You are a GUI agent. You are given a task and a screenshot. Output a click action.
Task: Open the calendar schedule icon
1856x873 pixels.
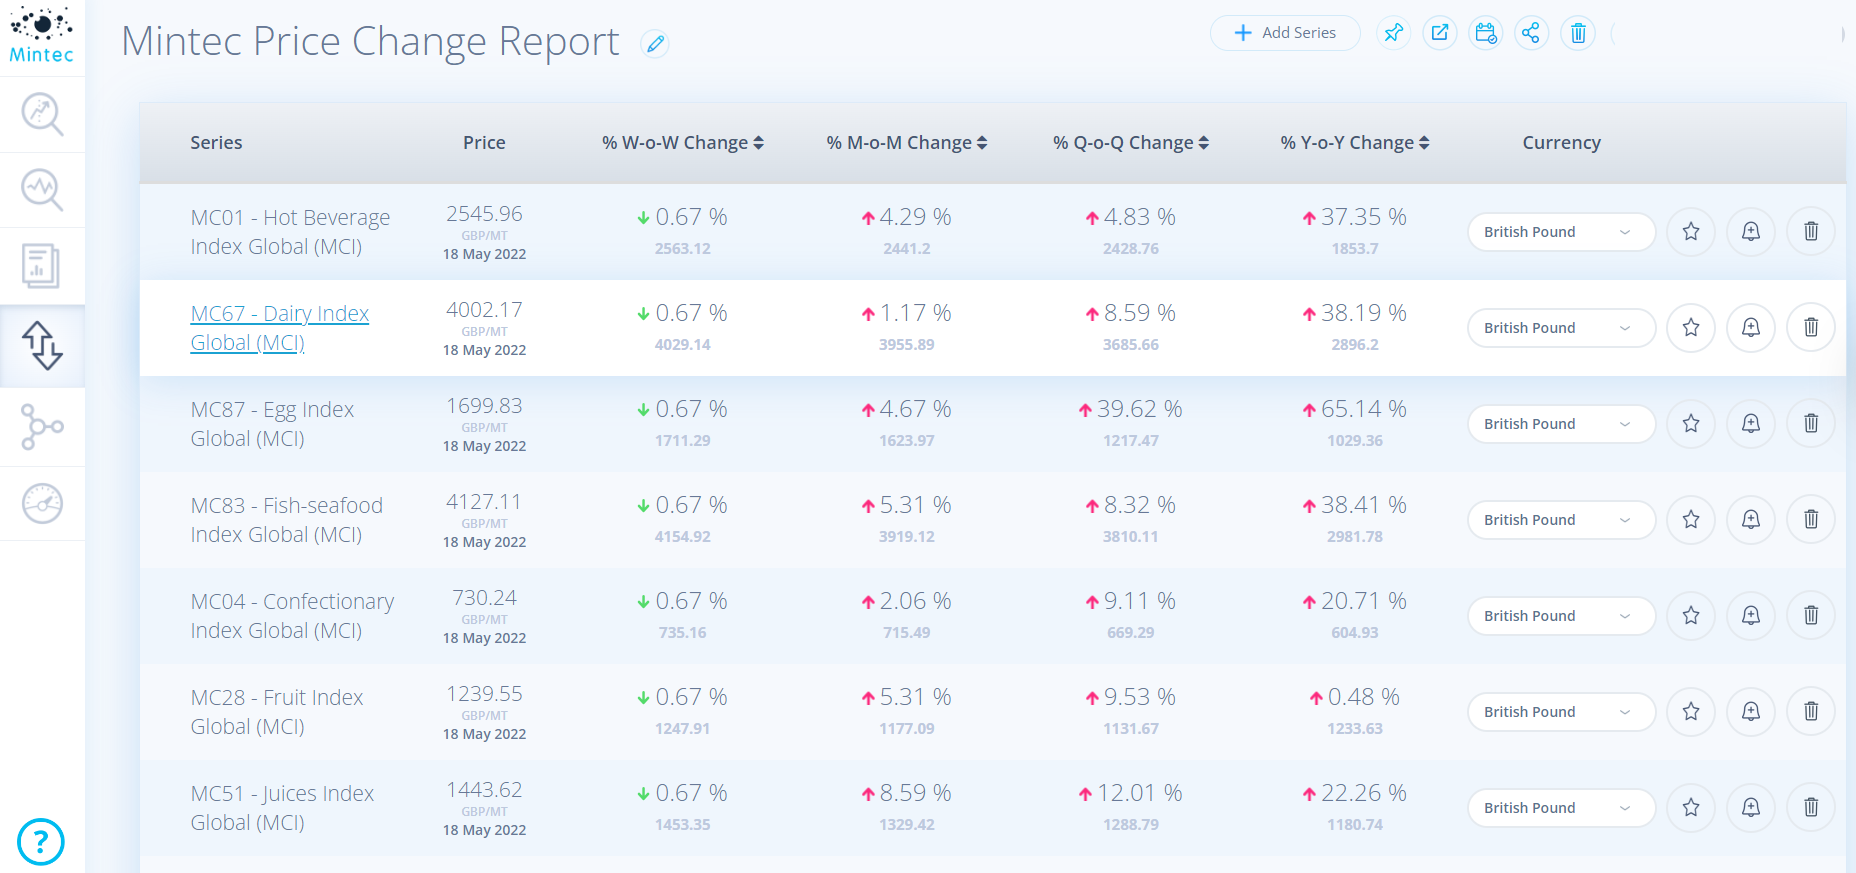pyautogui.click(x=1486, y=33)
